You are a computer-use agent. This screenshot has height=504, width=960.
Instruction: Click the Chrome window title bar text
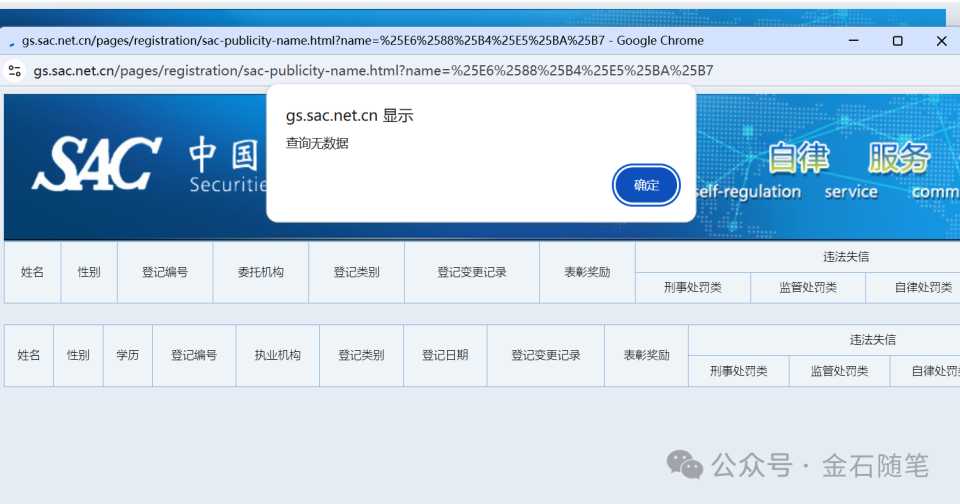click(x=362, y=41)
